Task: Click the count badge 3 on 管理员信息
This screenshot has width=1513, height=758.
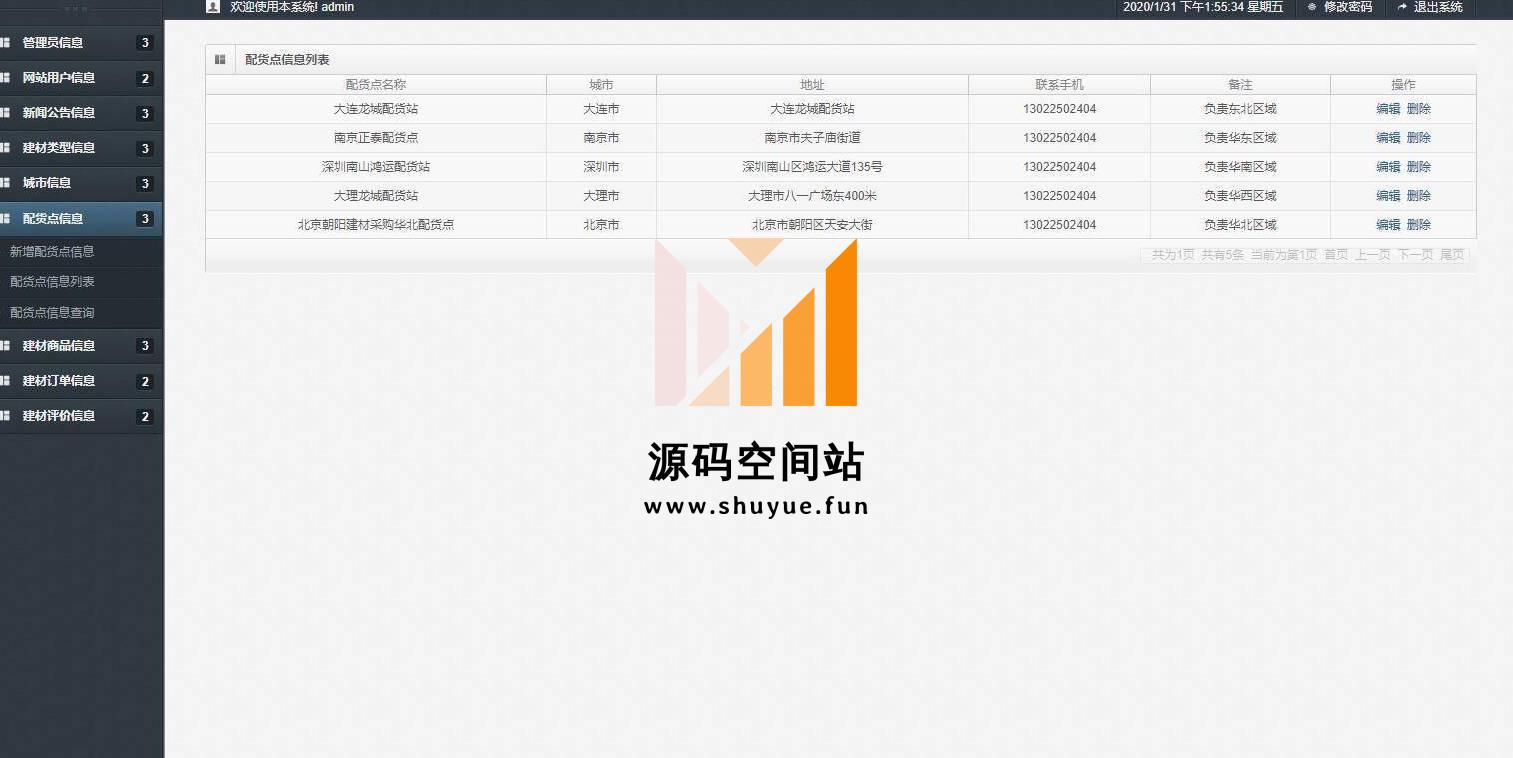Action: (x=145, y=43)
